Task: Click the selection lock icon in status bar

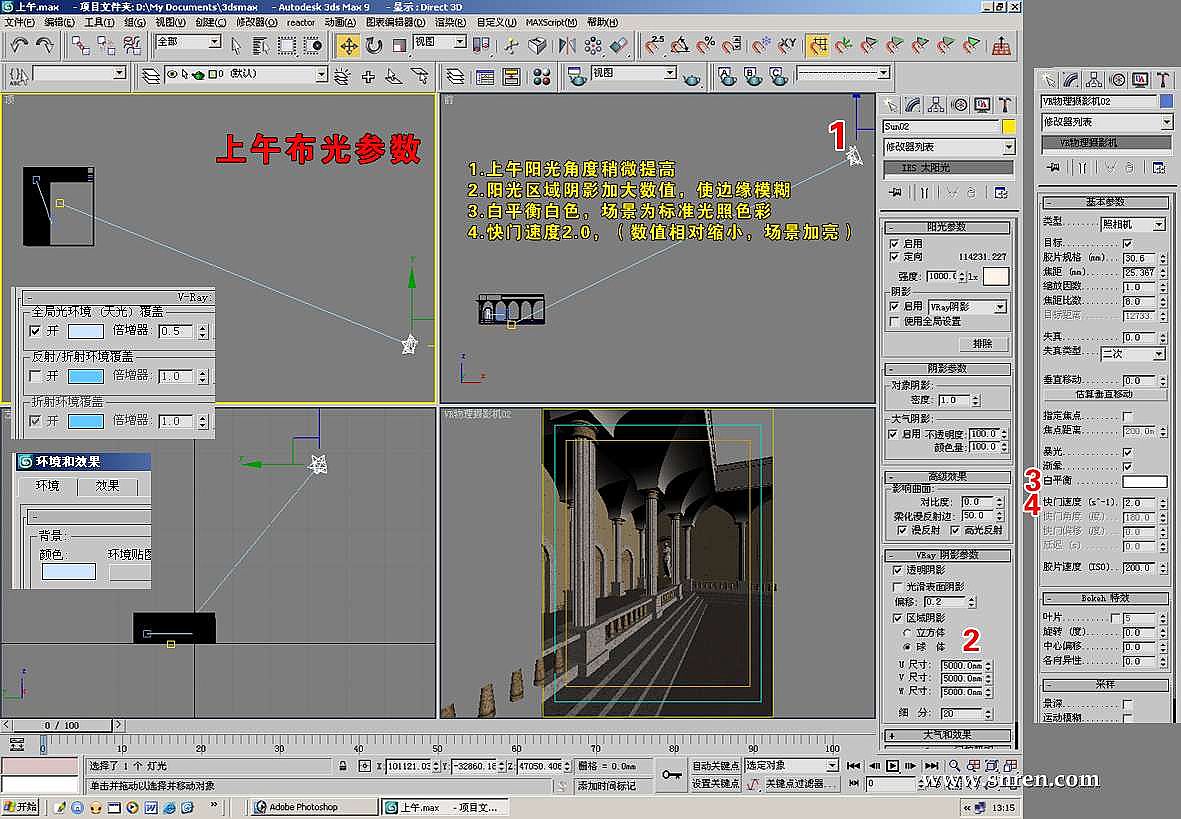Action: (343, 766)
